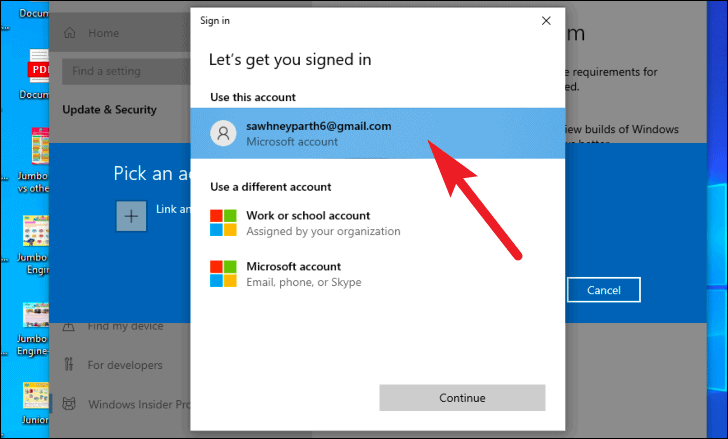
Task: Click the Continue button in Sign in dialog
Action: (x=462, y=398)
